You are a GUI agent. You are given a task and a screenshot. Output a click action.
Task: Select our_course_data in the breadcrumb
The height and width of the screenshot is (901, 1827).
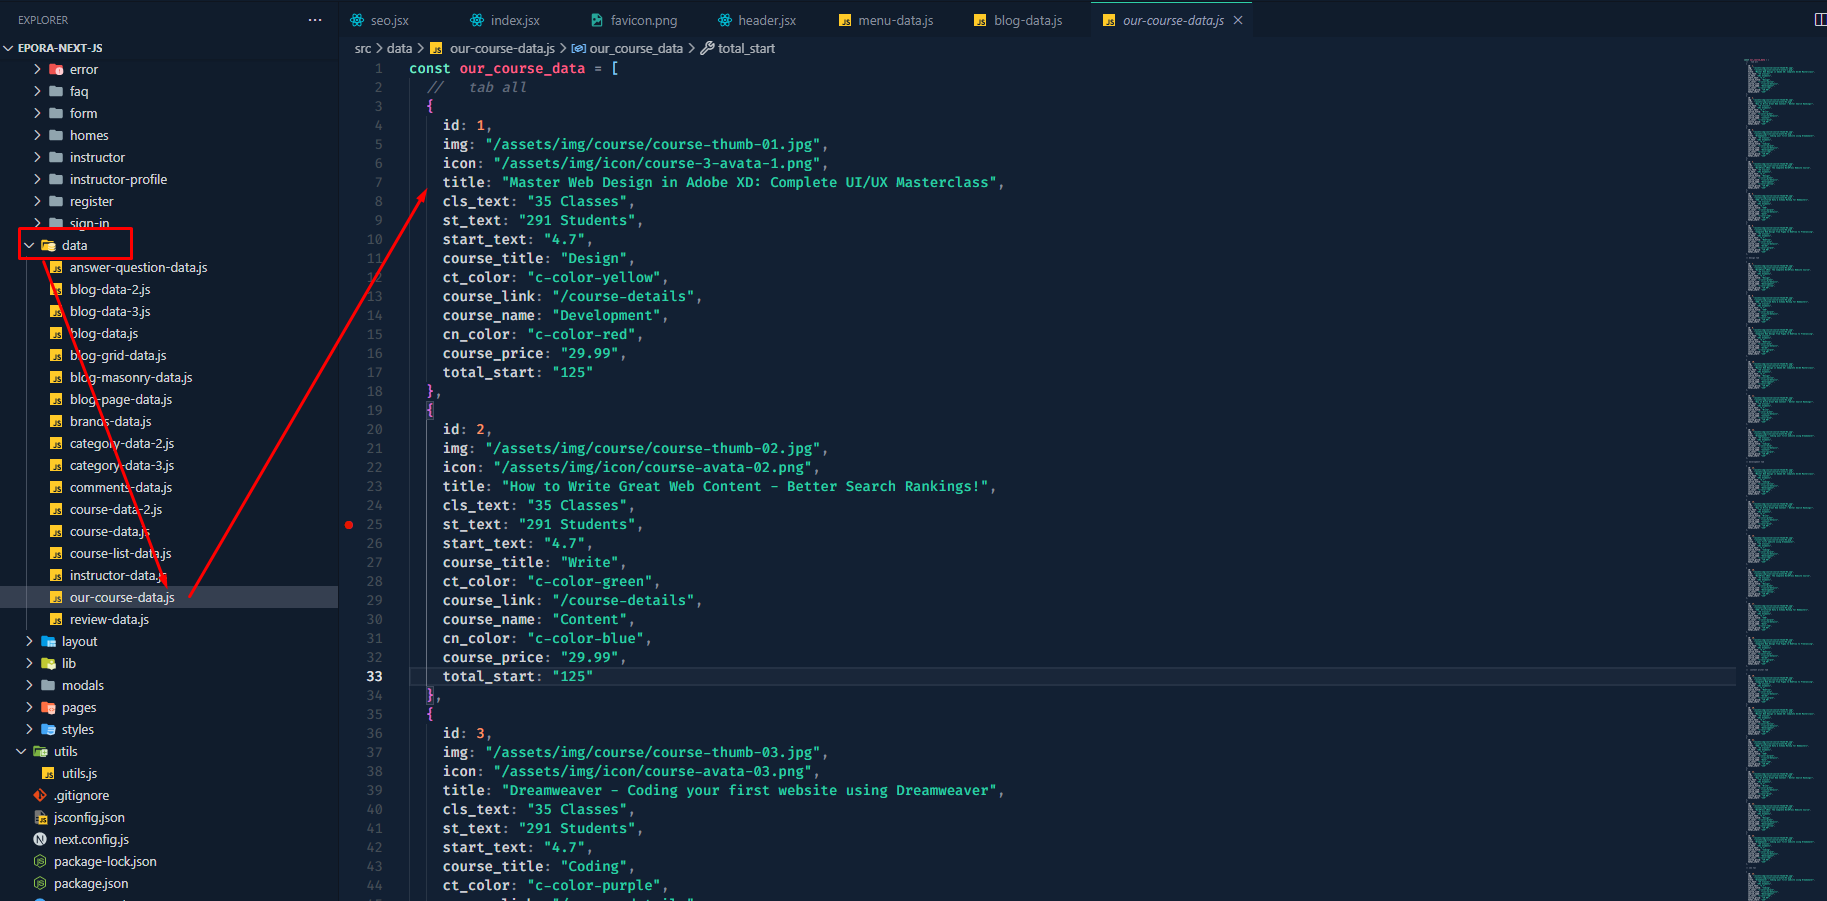click(635, 48)
